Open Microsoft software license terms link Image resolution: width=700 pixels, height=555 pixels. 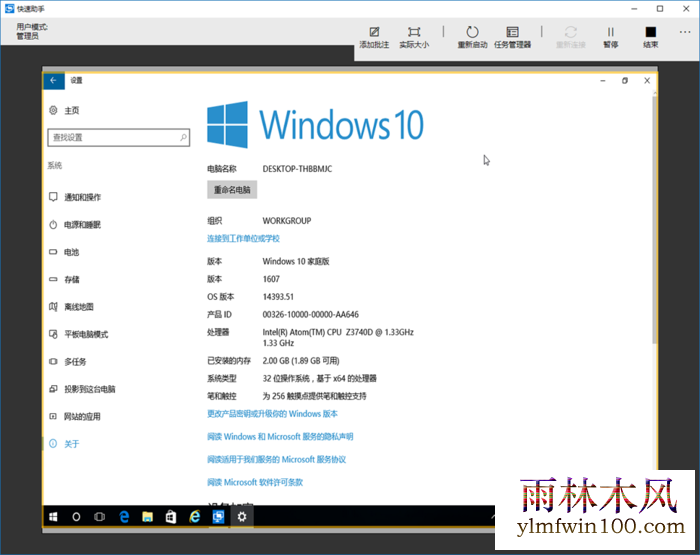[x=255, y=482]
